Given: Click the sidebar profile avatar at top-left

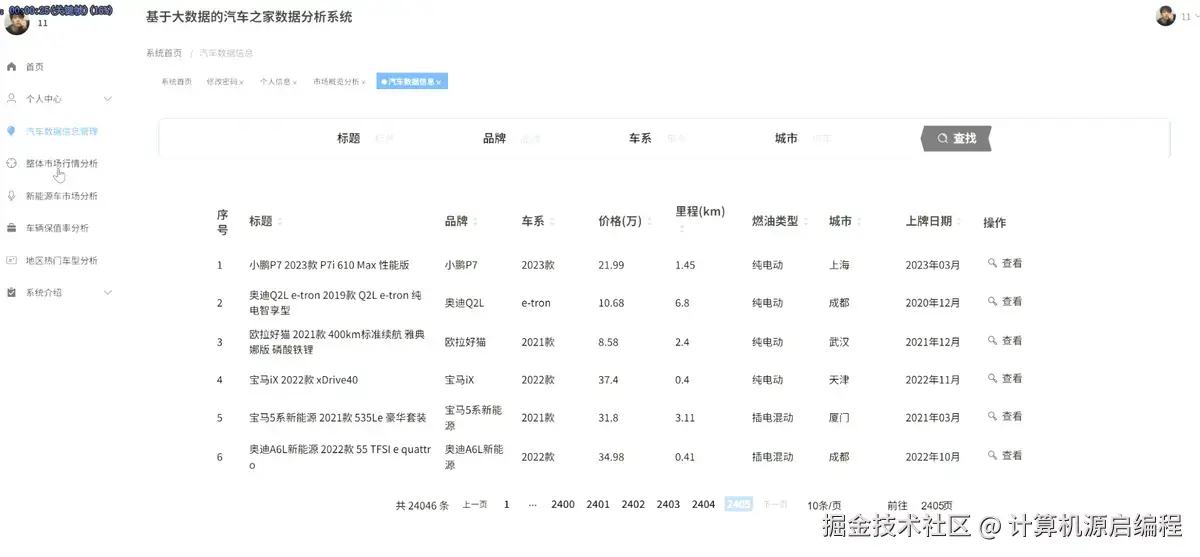Looking at the screenshot, I should (16, 22).
